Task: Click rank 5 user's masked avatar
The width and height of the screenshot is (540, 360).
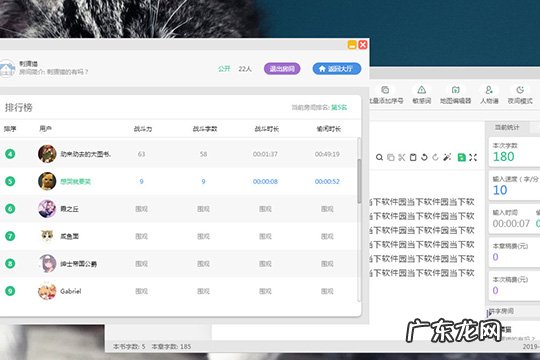Action: tap(47, 181)
